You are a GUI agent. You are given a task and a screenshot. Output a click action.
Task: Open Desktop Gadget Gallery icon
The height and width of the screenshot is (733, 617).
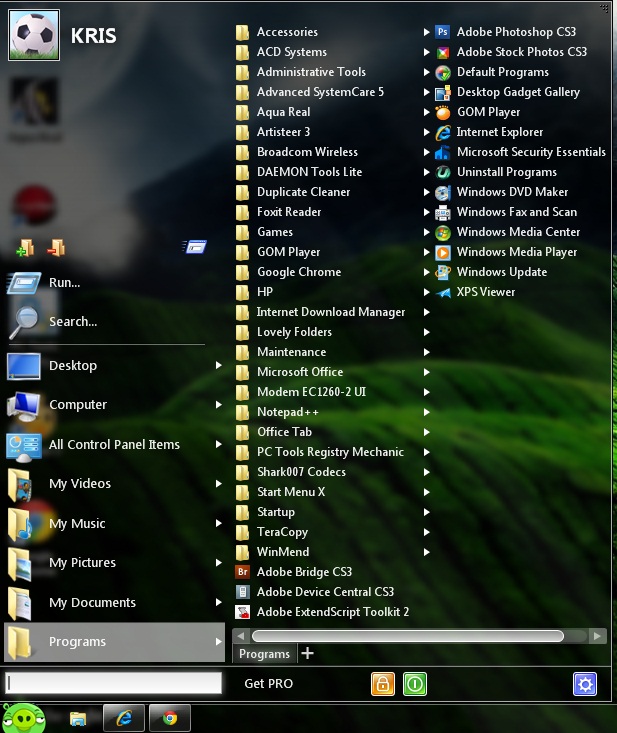[442, 92]
